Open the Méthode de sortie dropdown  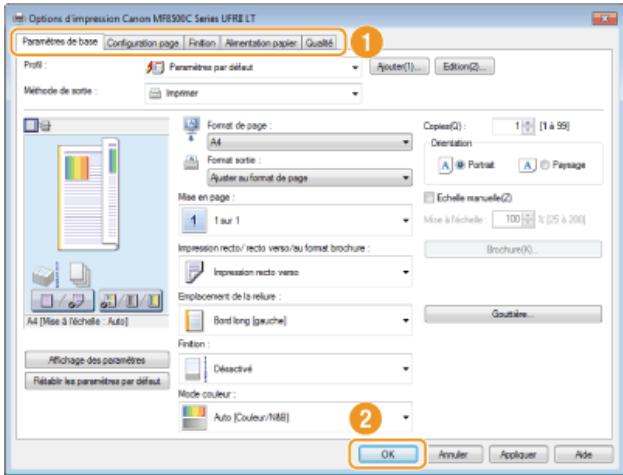pos(253,93)
